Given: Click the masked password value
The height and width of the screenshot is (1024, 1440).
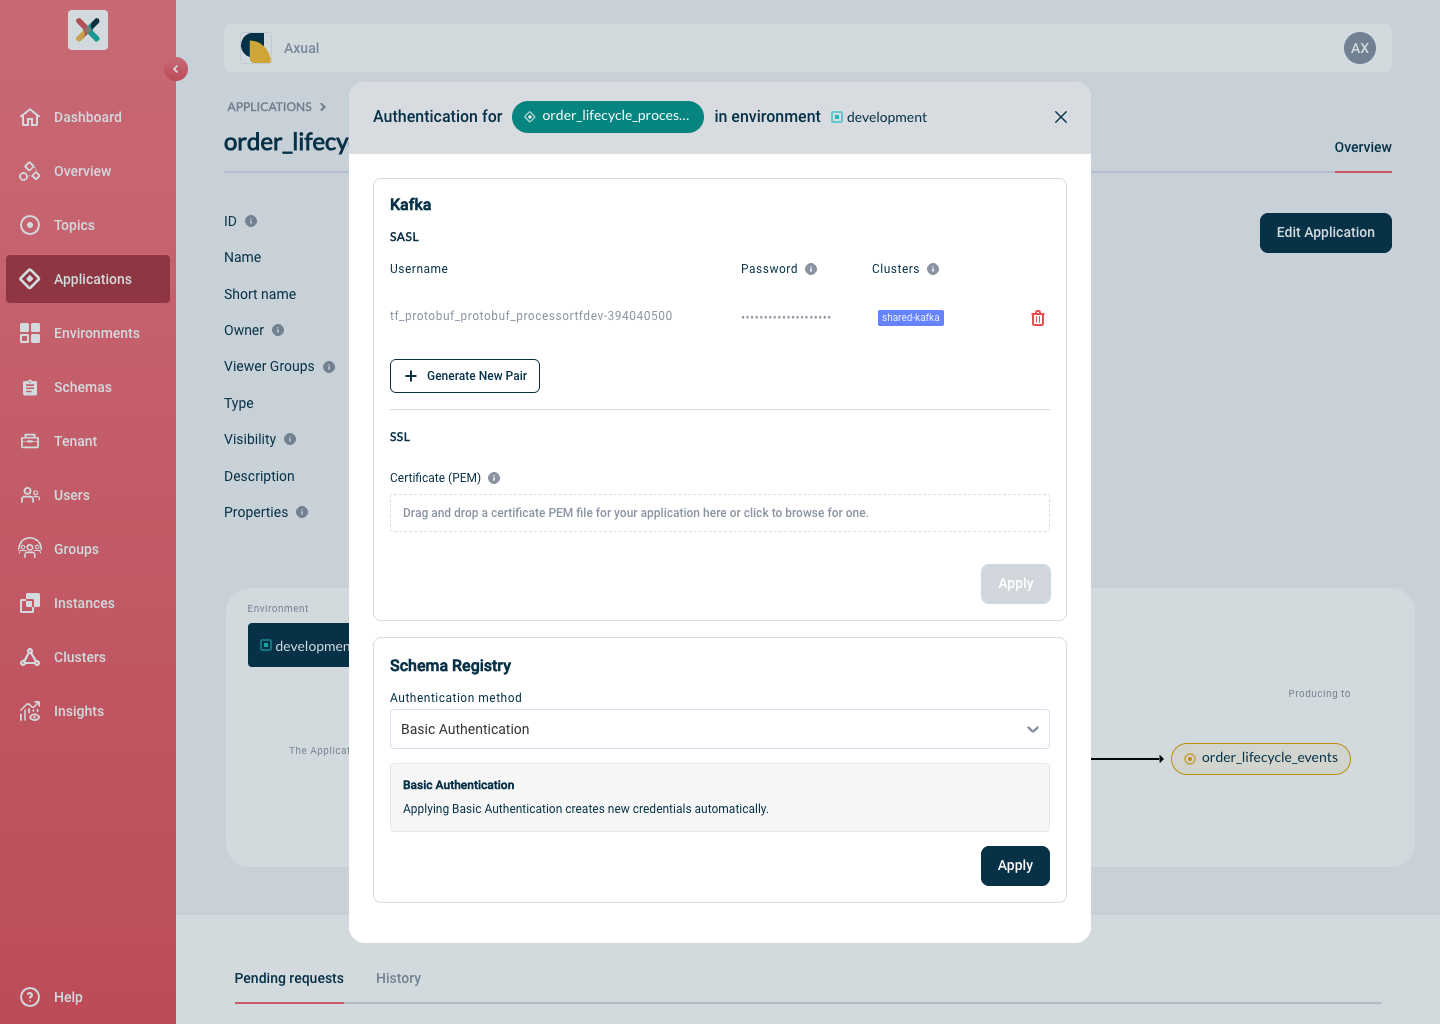Looking at the screenshot, I should 786,317.
